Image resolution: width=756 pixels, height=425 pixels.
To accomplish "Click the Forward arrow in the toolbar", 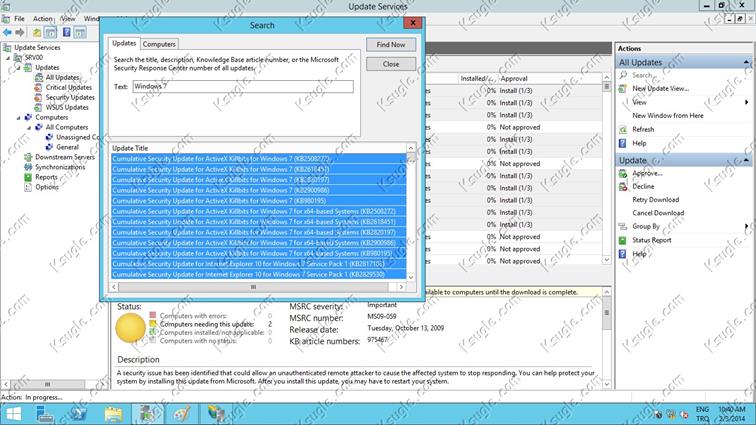I will 20,32.
